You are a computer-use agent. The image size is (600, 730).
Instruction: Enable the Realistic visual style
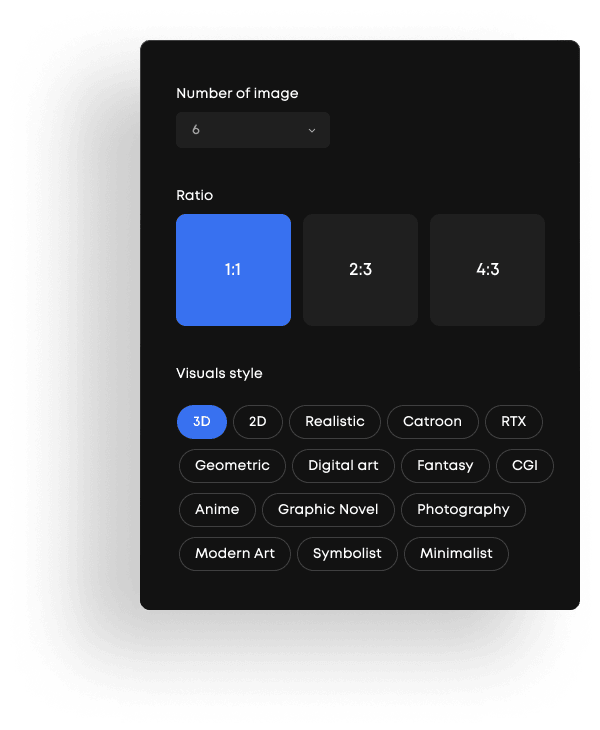coord(335,422)
